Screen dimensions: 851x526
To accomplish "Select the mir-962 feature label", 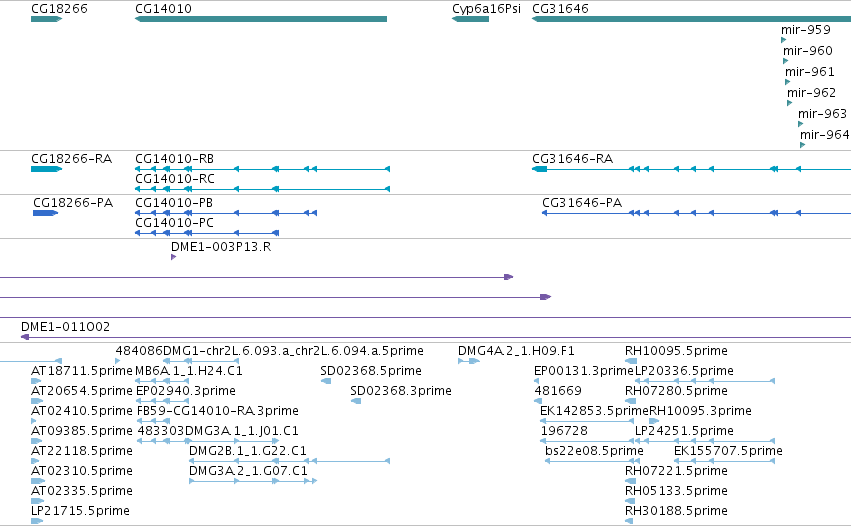I will 811,93.
